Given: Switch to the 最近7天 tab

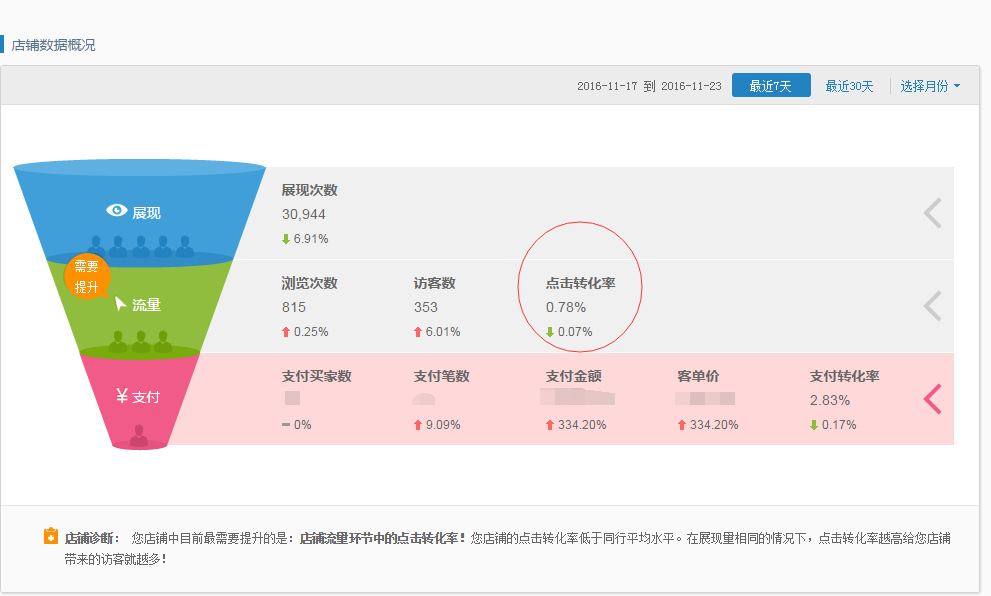Looking at the screenshot, I should [x=771, y=85].
